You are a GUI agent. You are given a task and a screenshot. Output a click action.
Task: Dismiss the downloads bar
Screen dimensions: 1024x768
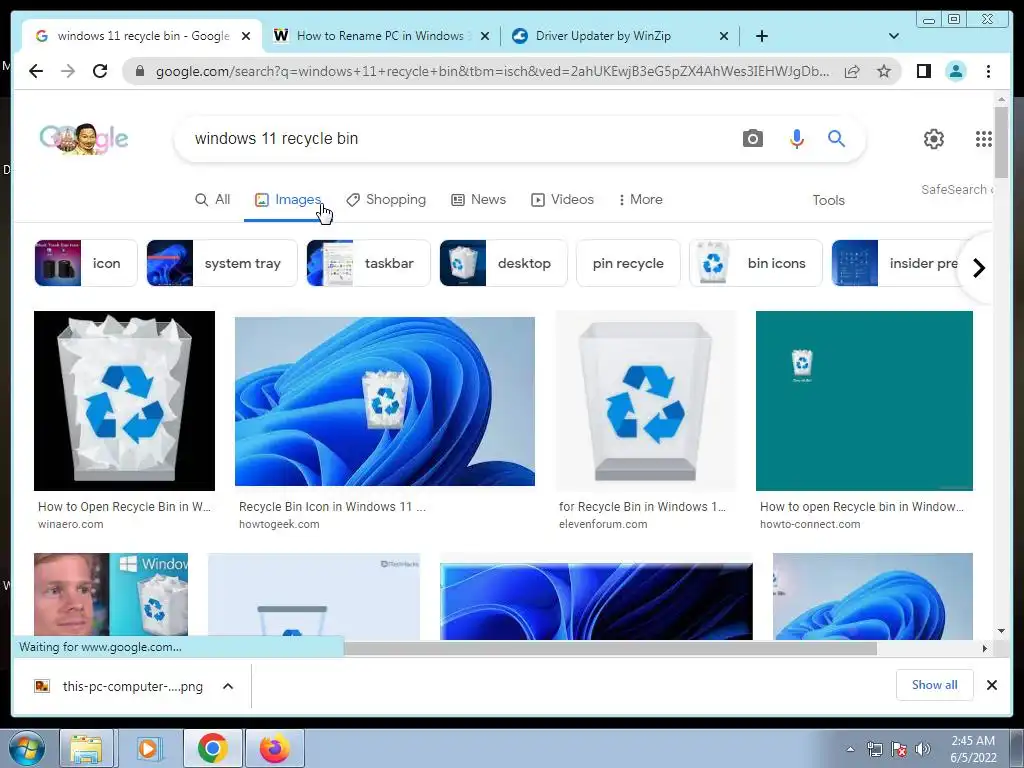tap(991, 685)
